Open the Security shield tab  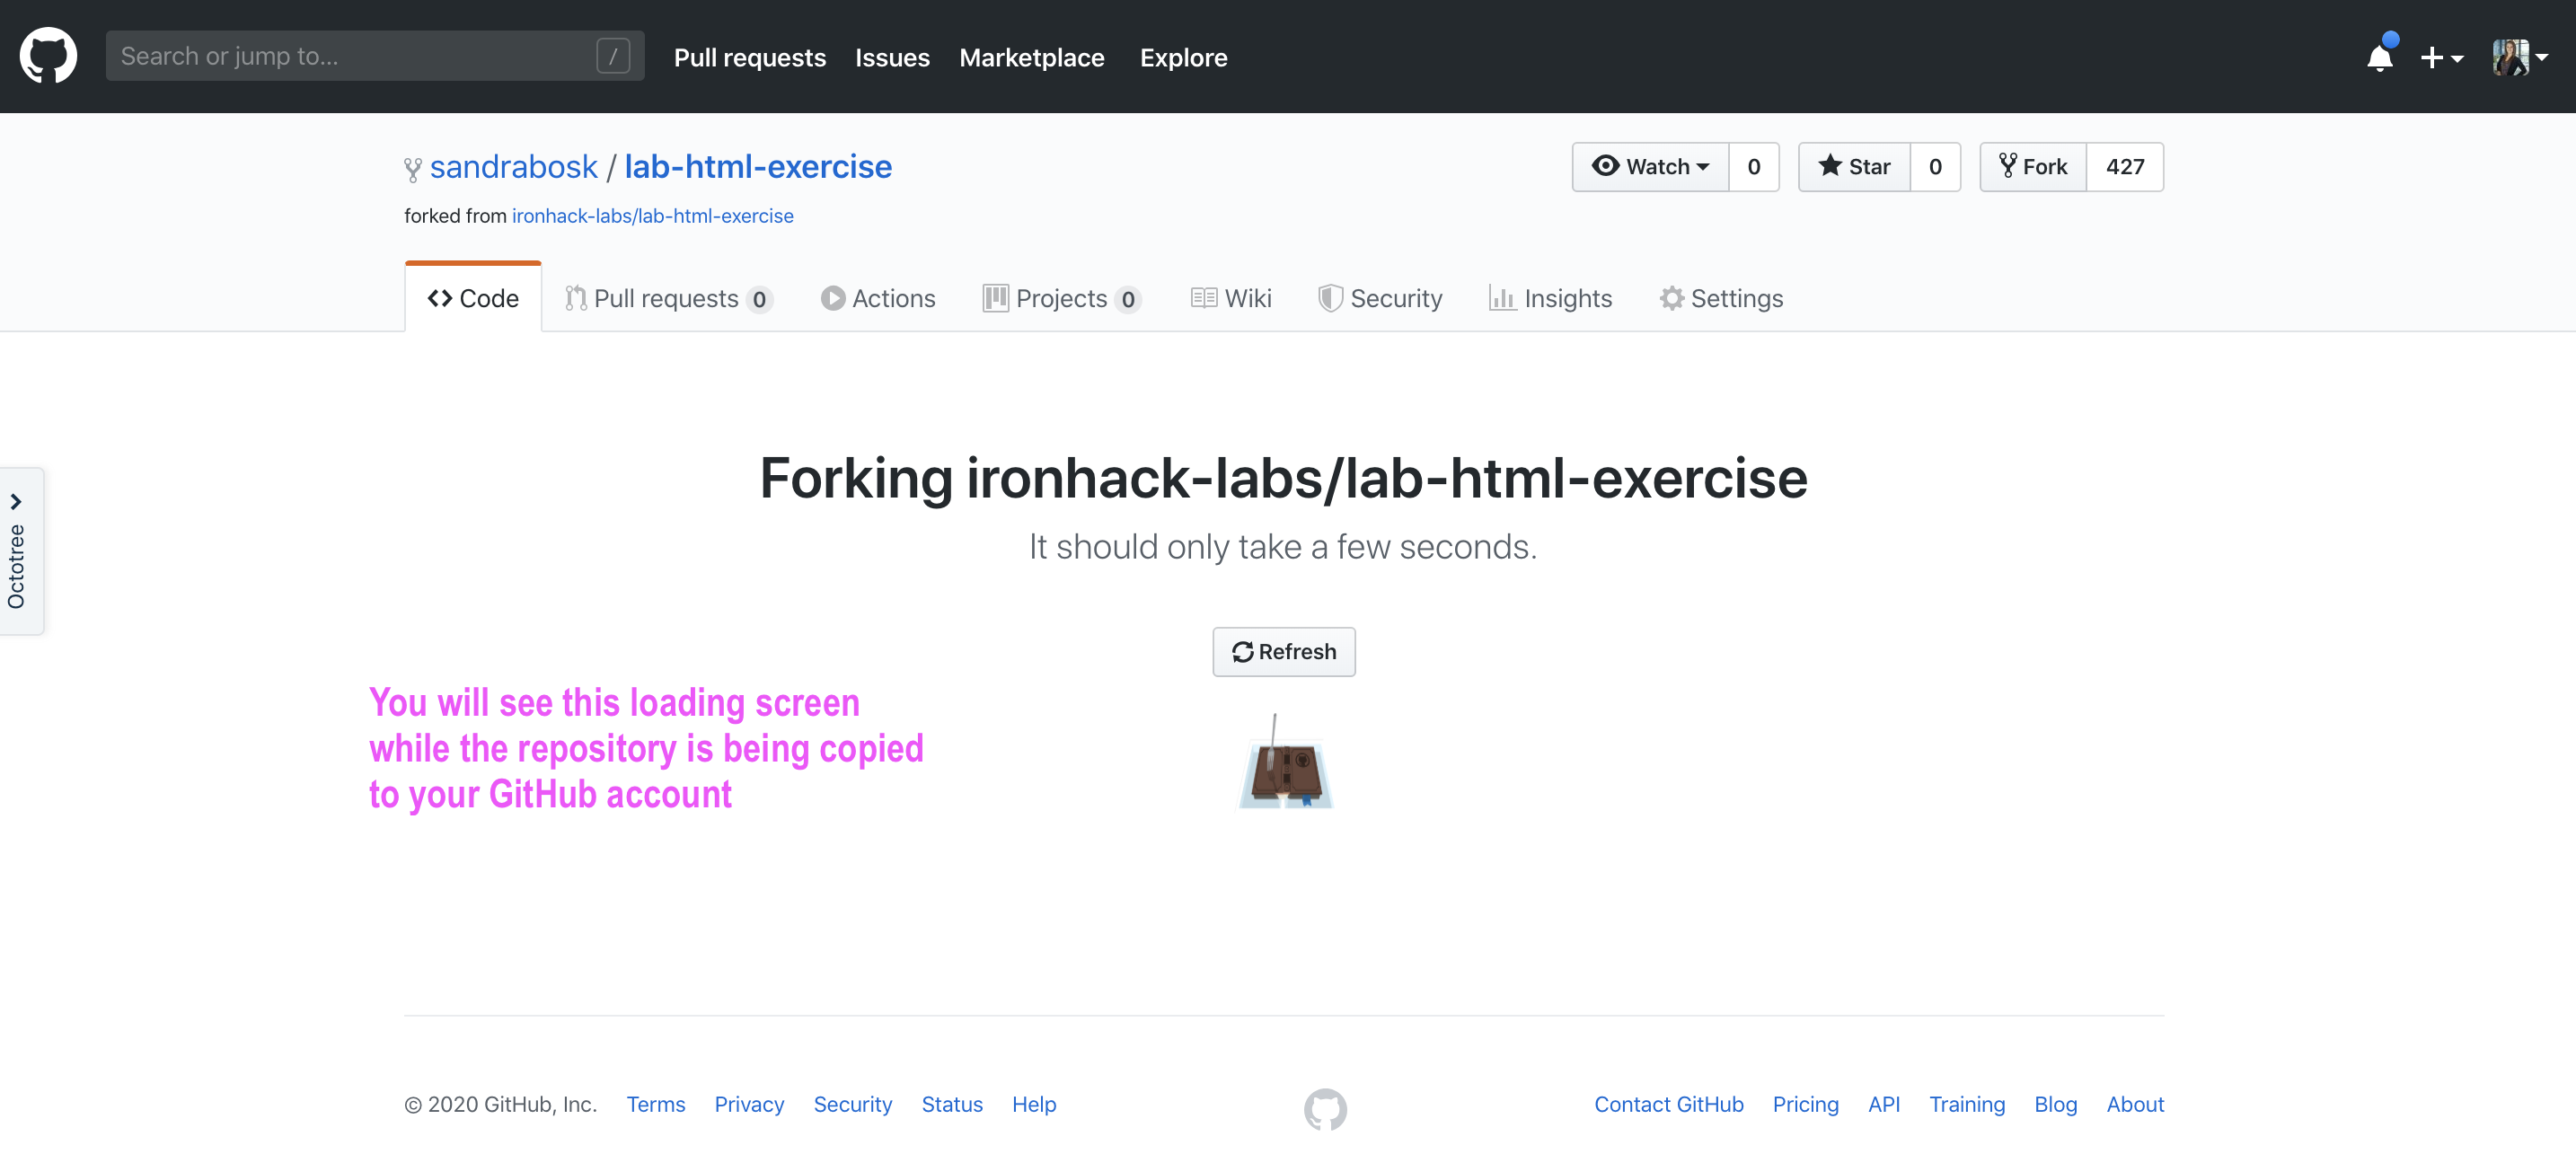point(1379,298)
